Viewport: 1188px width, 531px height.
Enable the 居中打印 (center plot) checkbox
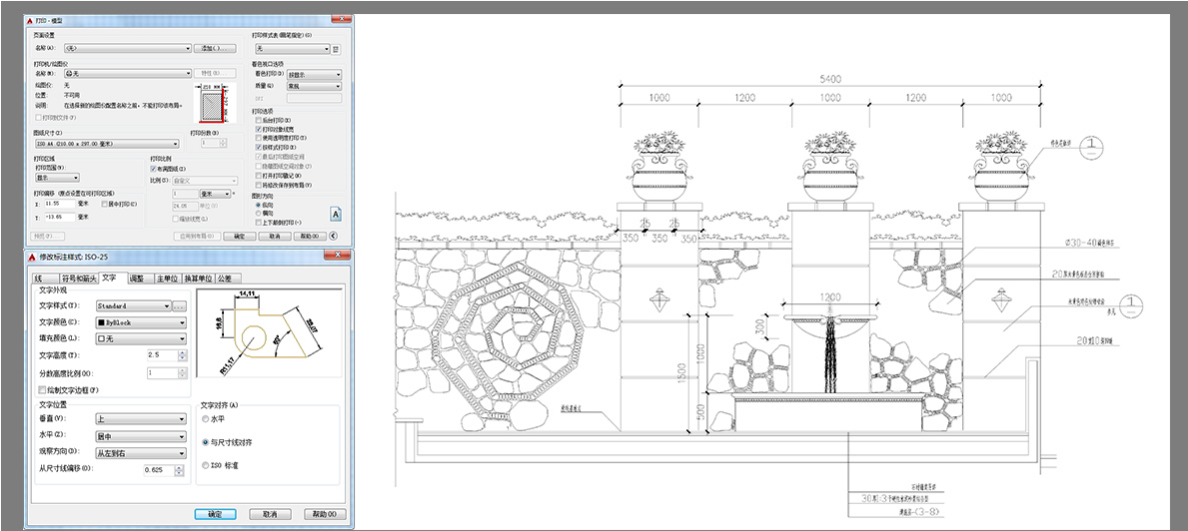click(104, 203)
